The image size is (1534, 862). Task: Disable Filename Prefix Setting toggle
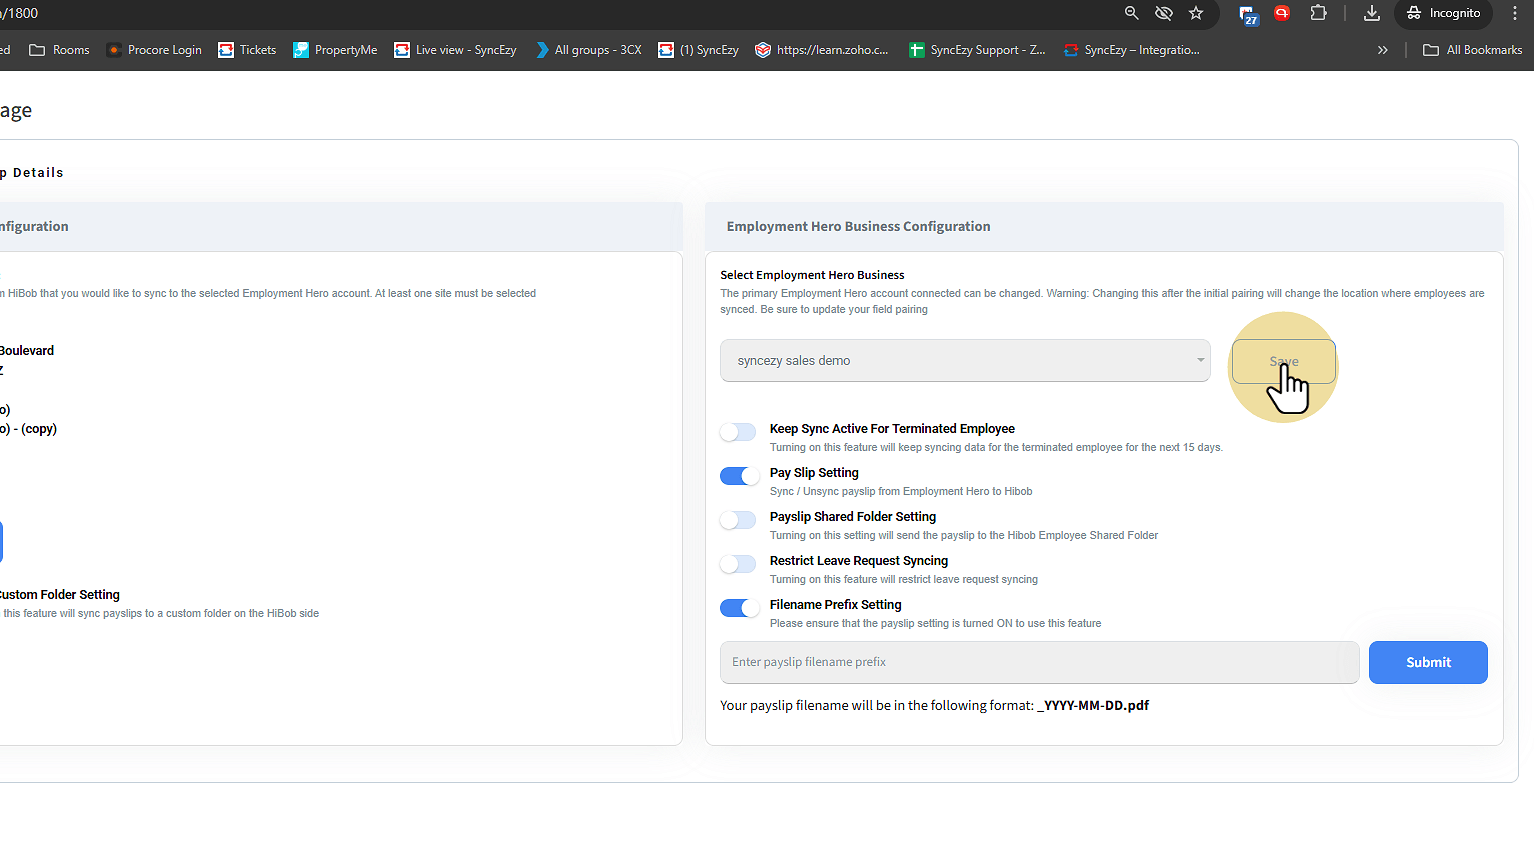pos(739,608)
